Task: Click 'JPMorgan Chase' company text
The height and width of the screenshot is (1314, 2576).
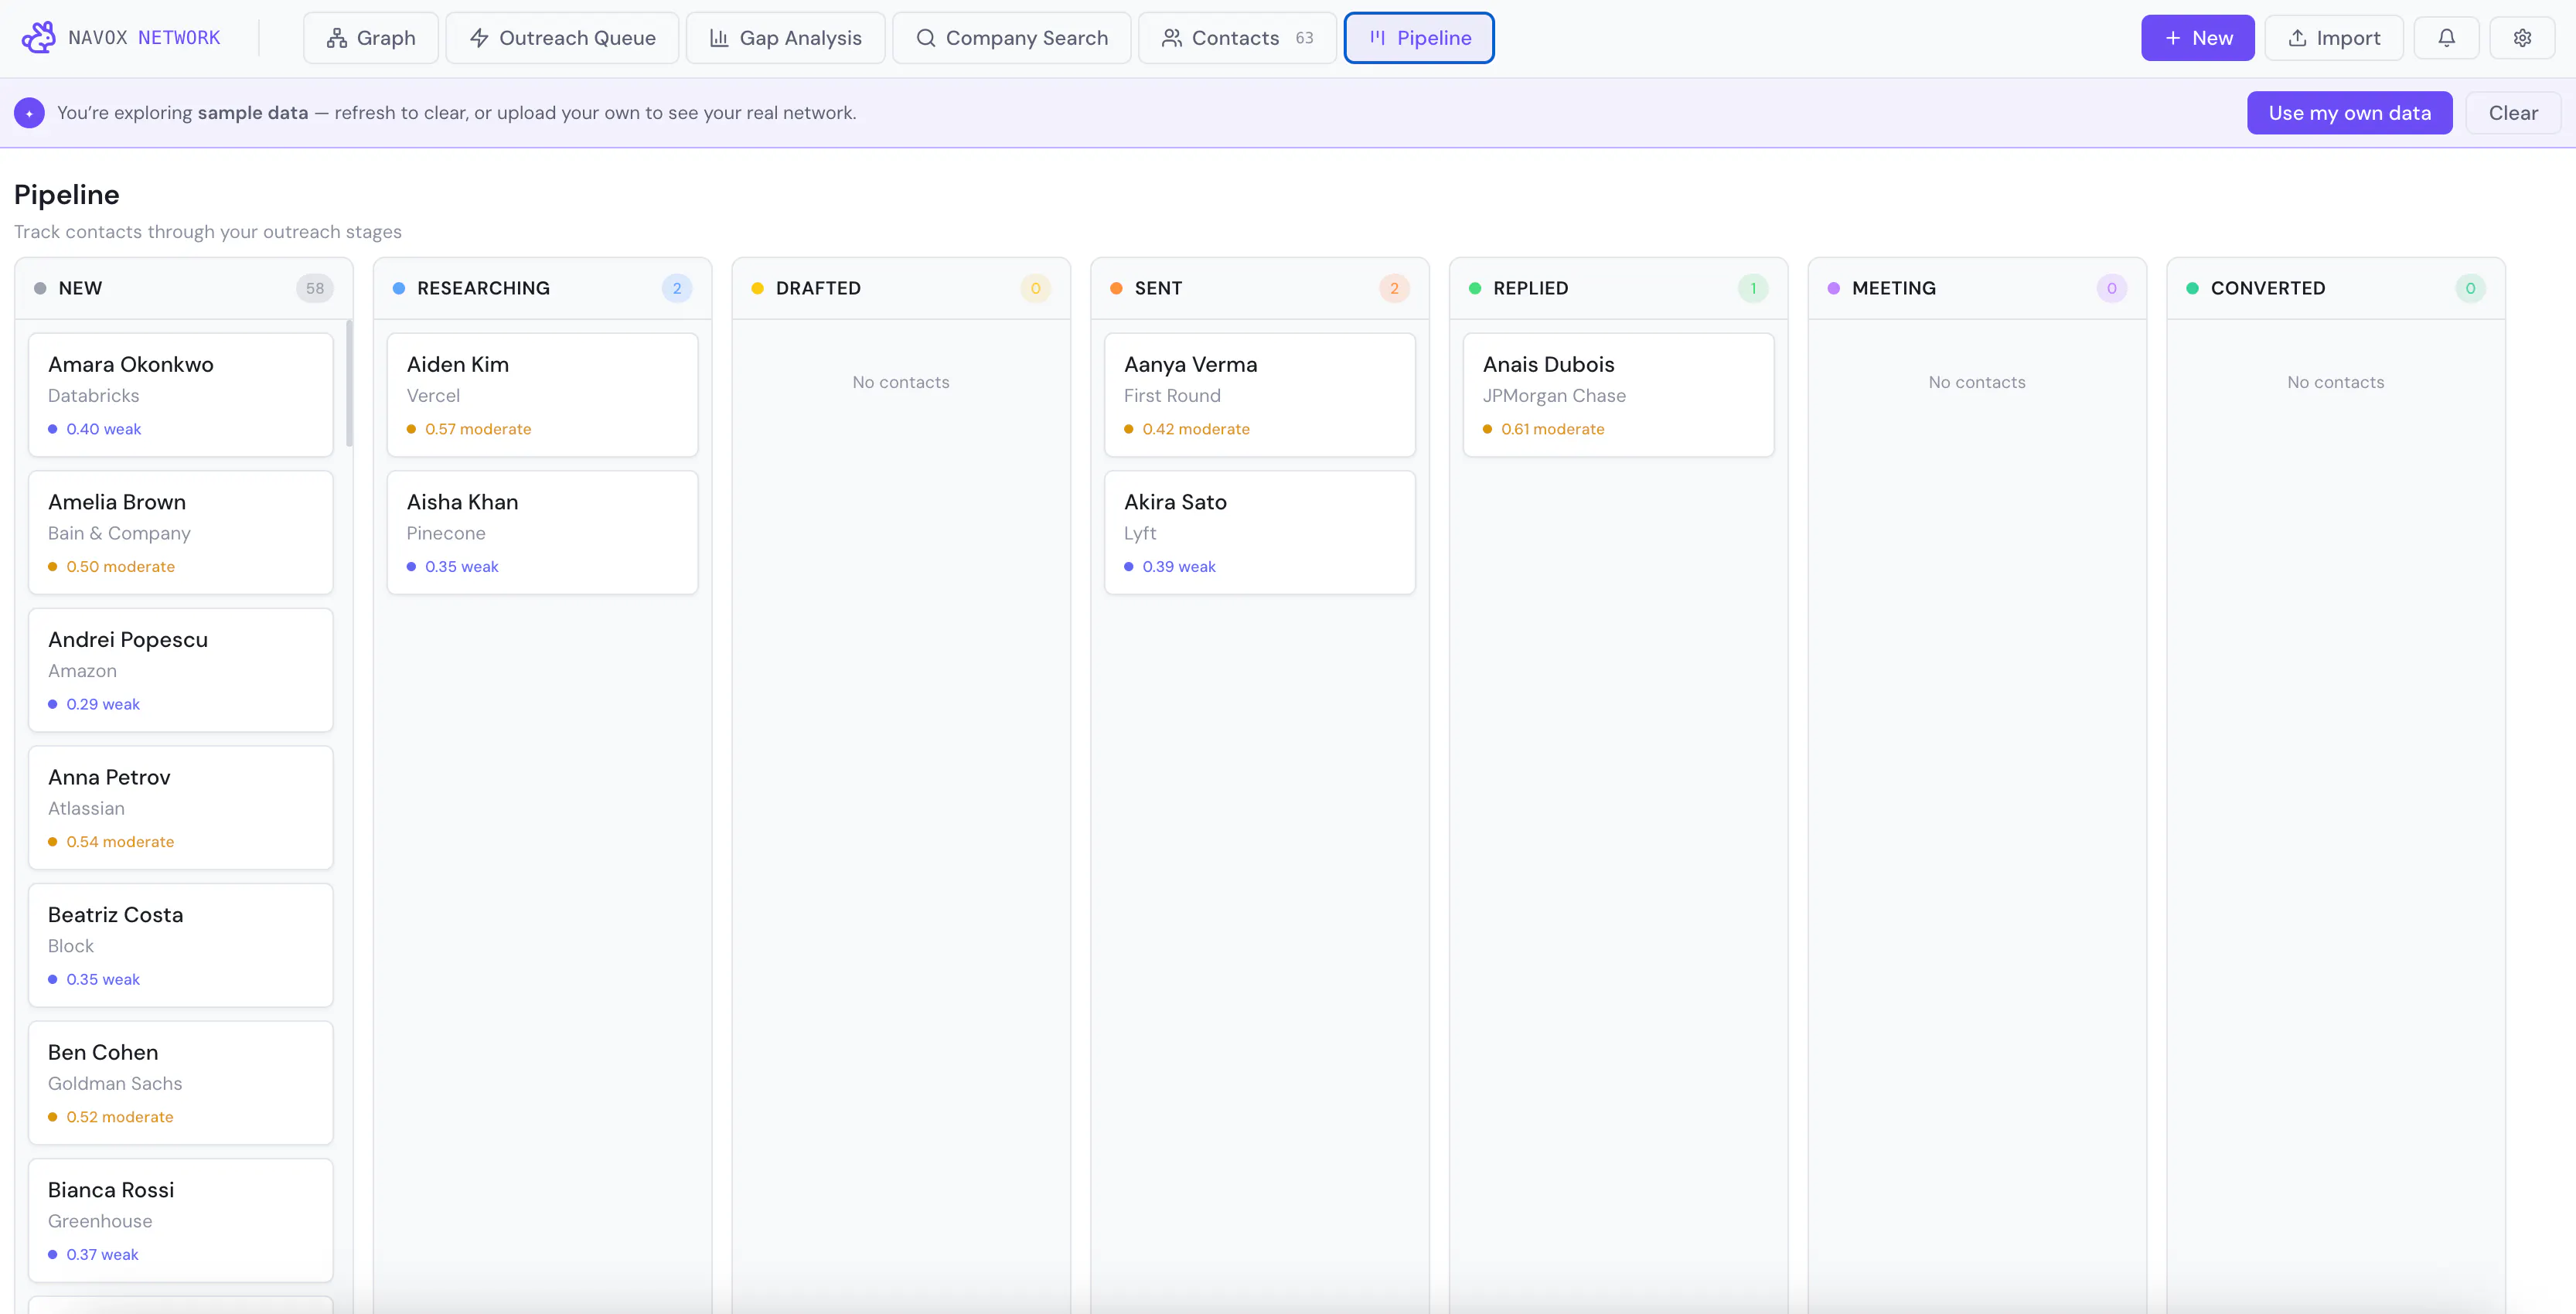Action: click(x=1554, y=396)
